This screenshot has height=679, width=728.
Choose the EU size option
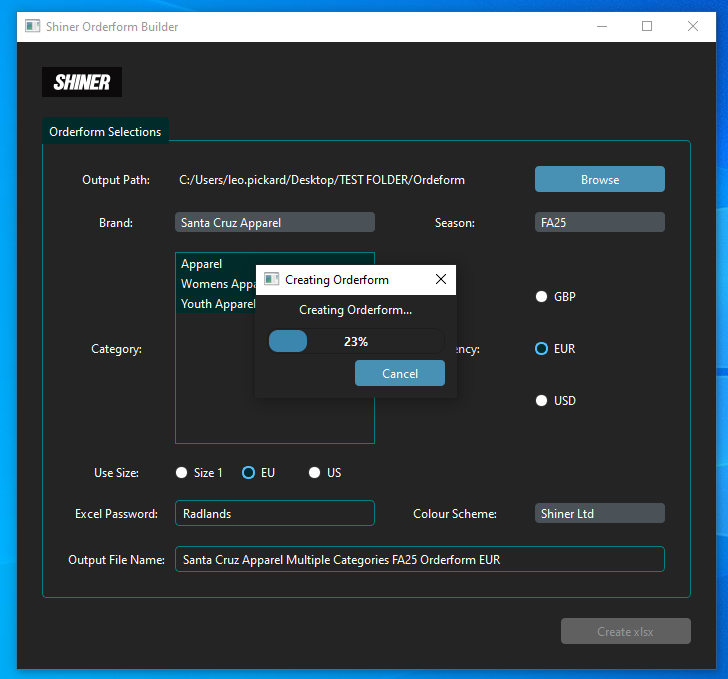coord(249,473)
